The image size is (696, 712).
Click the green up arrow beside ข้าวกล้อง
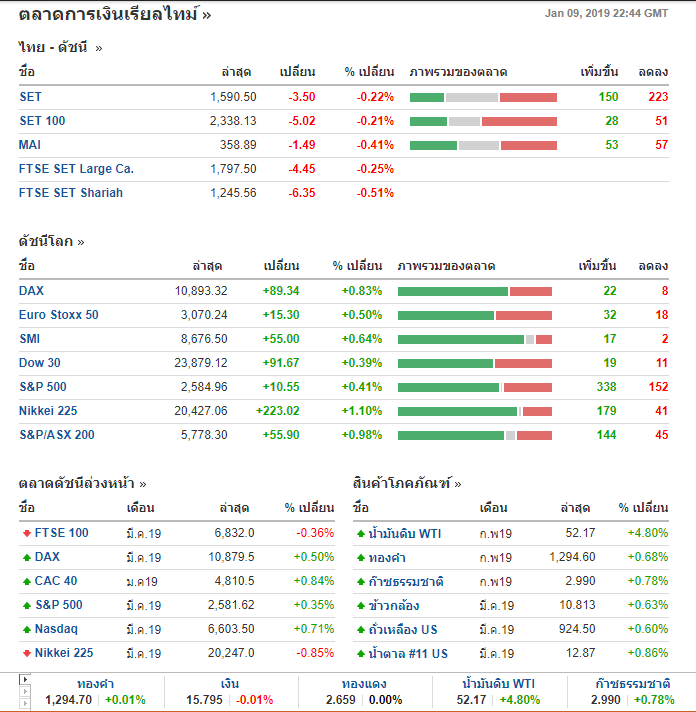[361, 606]
